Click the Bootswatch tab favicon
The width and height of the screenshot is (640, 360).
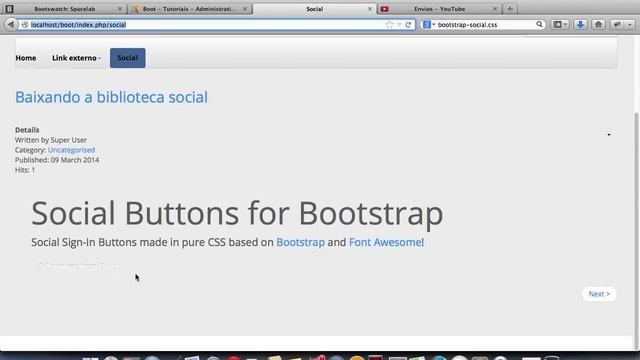[9, 9]
